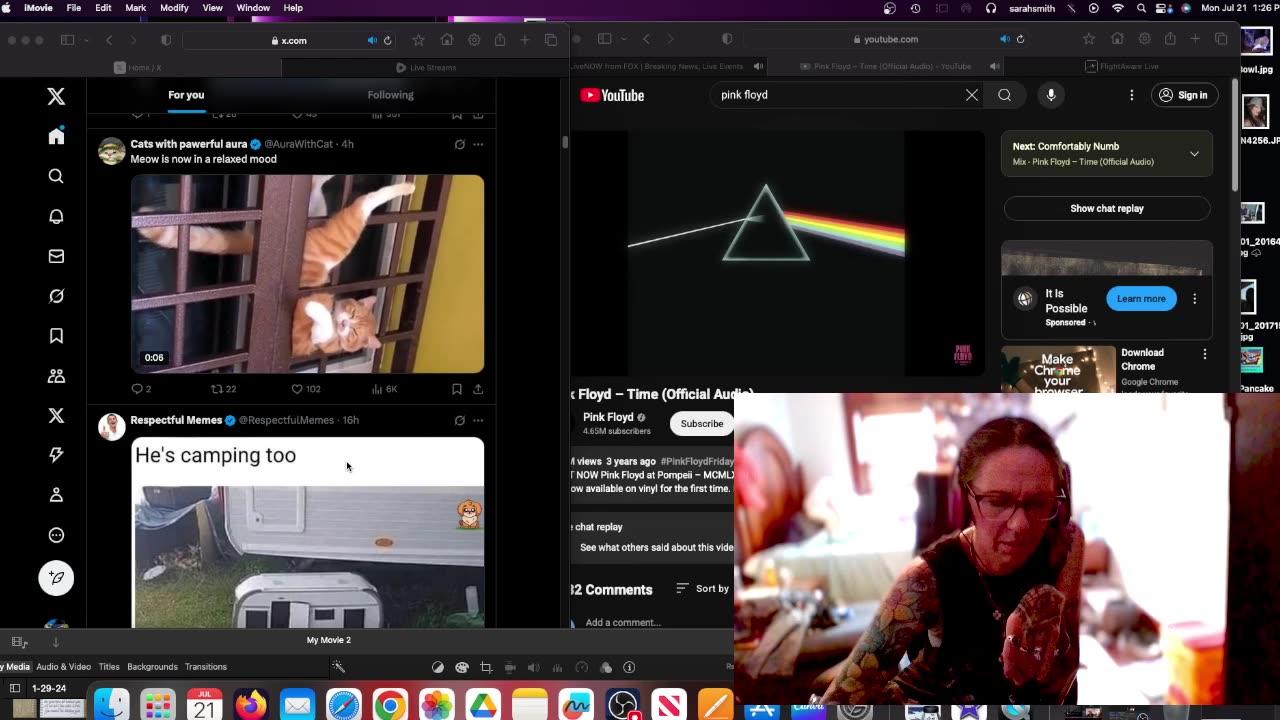Click the x.com address bar
Viewport: 1280px width, 720px height.
point(288,40)
